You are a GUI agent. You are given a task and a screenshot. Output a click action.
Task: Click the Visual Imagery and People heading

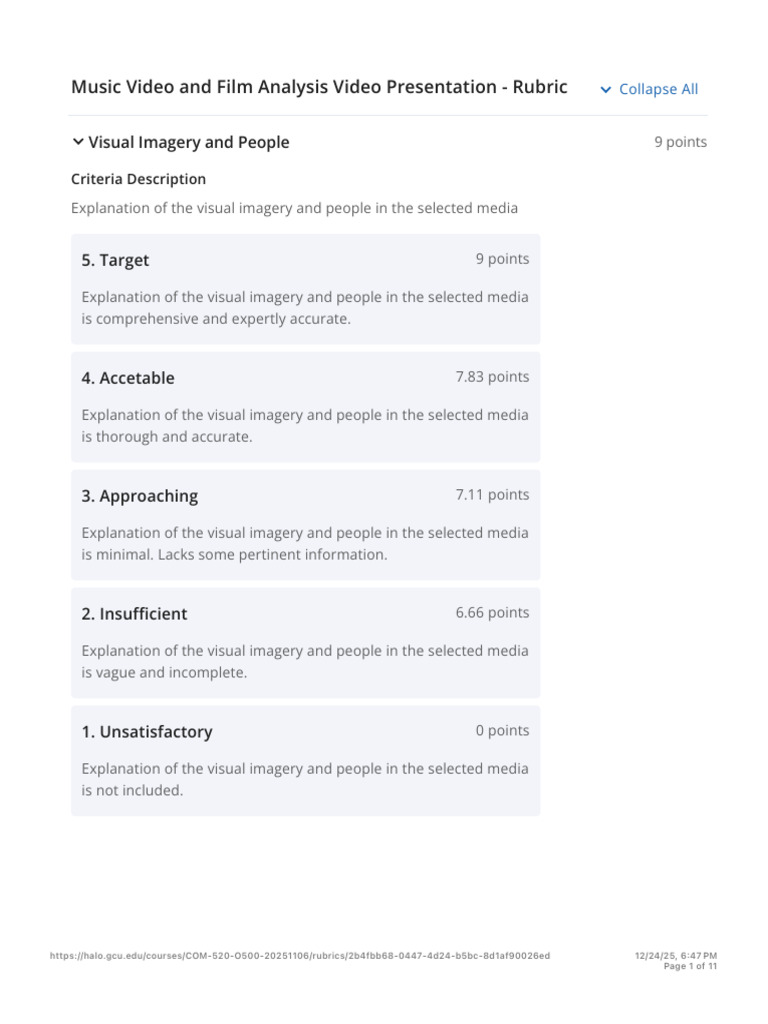point(189,142)
